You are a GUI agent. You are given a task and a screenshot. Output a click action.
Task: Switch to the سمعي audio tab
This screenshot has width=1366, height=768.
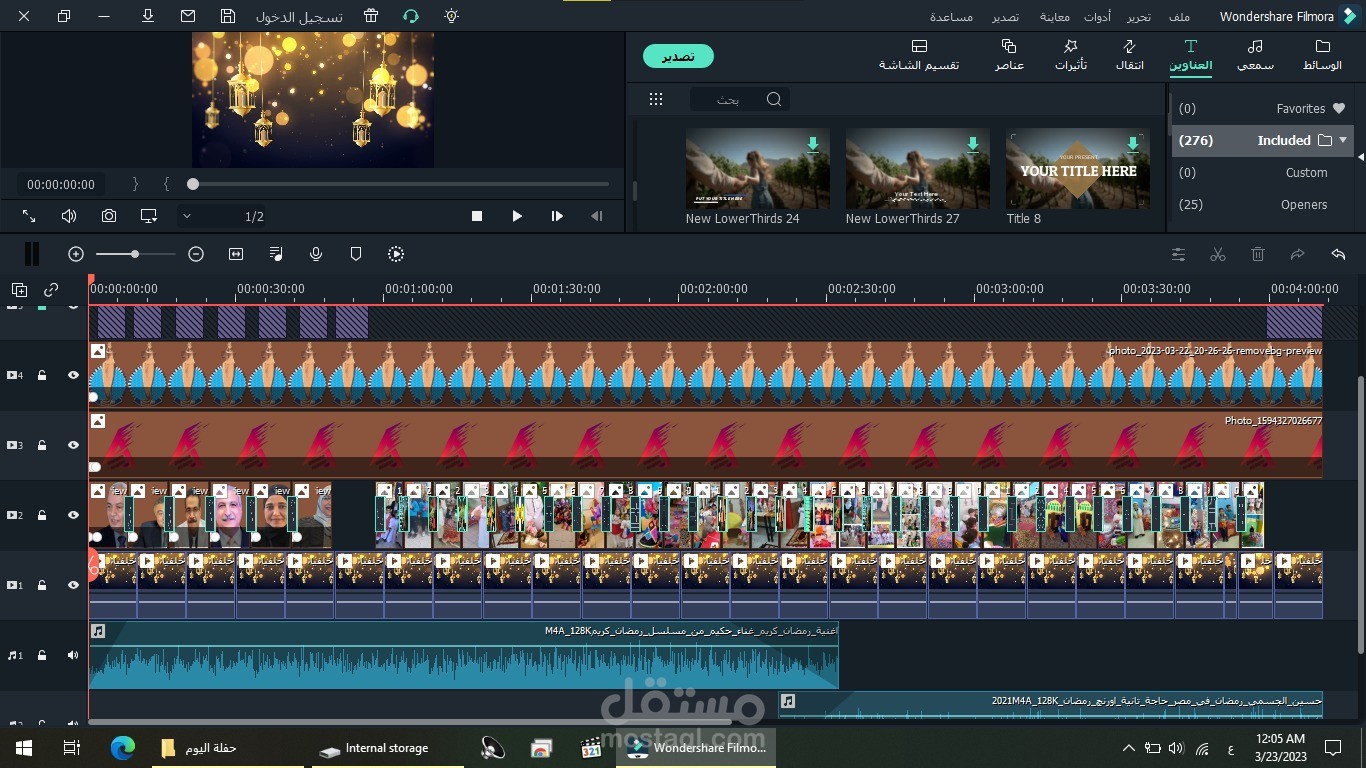point(1255,55)
